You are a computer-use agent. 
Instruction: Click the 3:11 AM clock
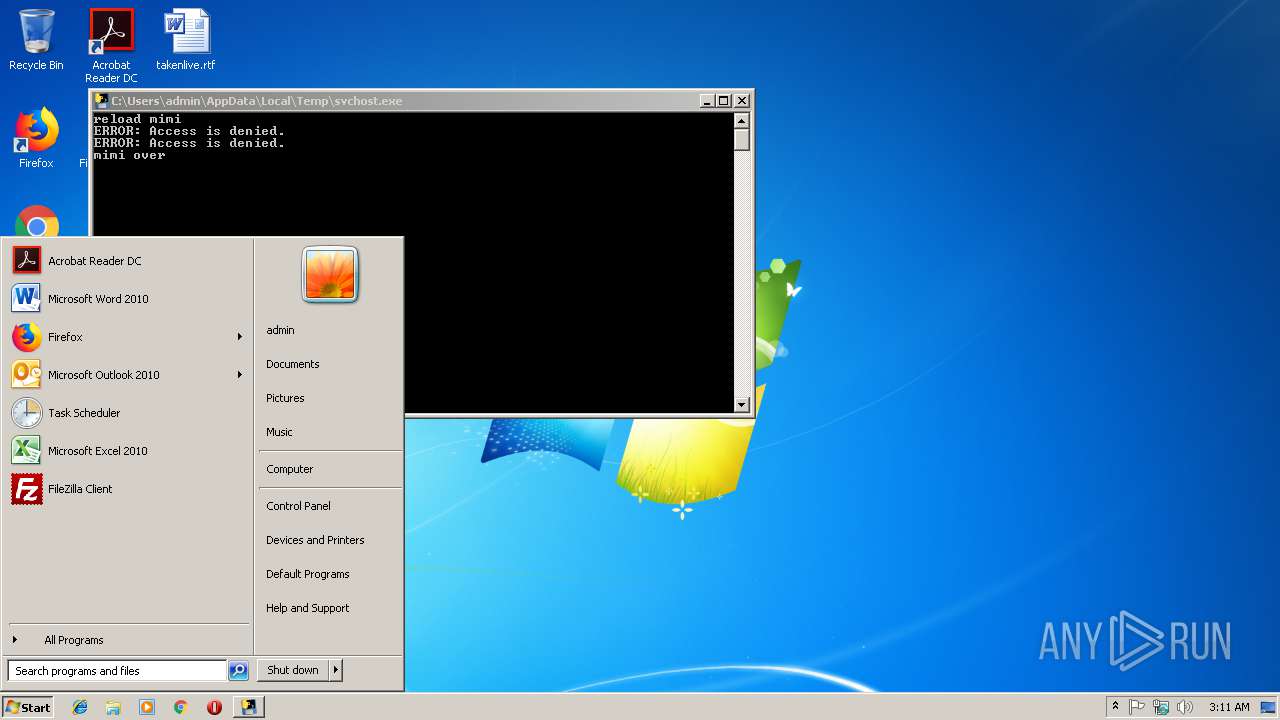[1229, 707]
